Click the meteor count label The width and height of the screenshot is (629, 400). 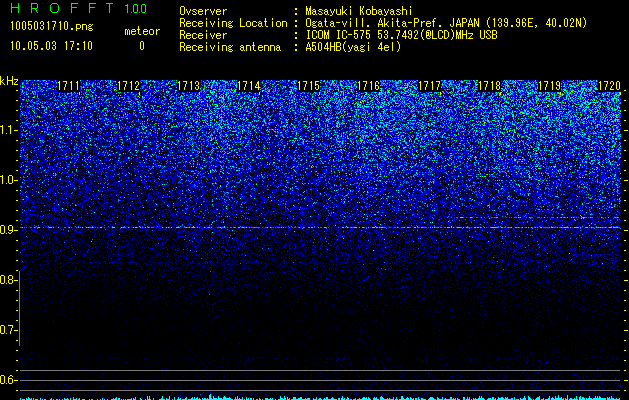click(142, 31)
